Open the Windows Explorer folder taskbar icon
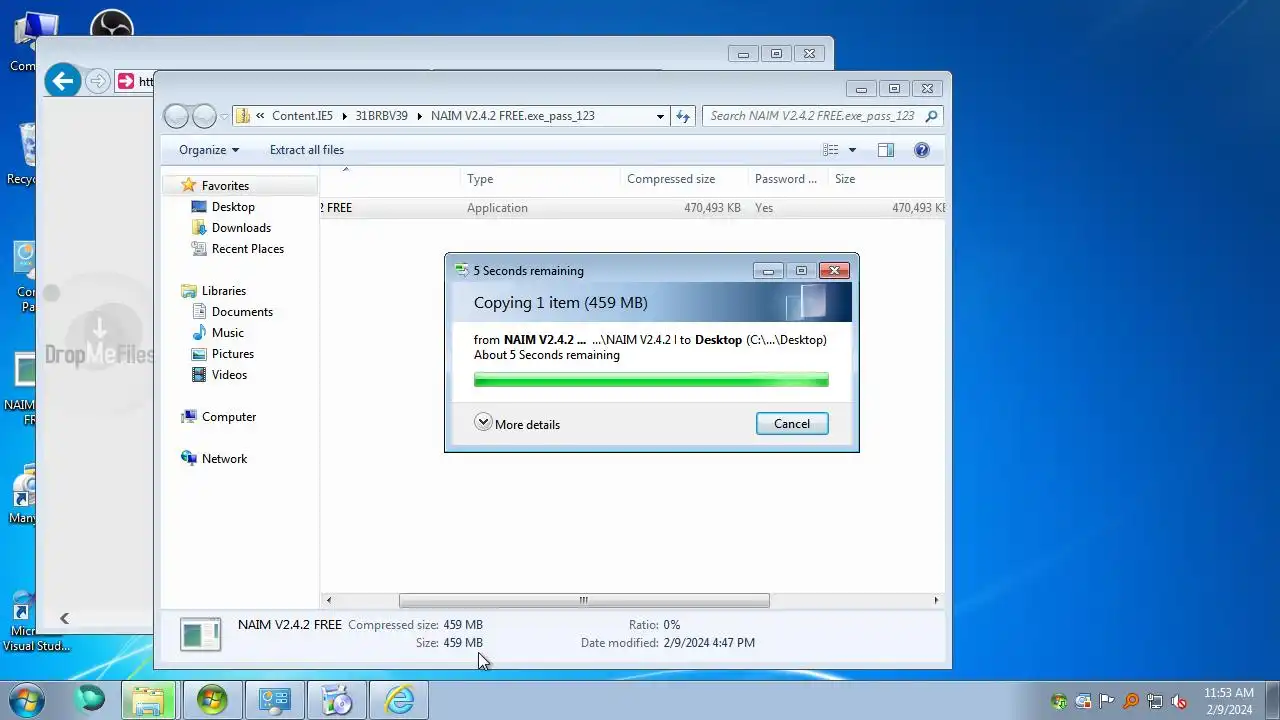This screenshot has width=1280, height=720. tap(149, 700)
